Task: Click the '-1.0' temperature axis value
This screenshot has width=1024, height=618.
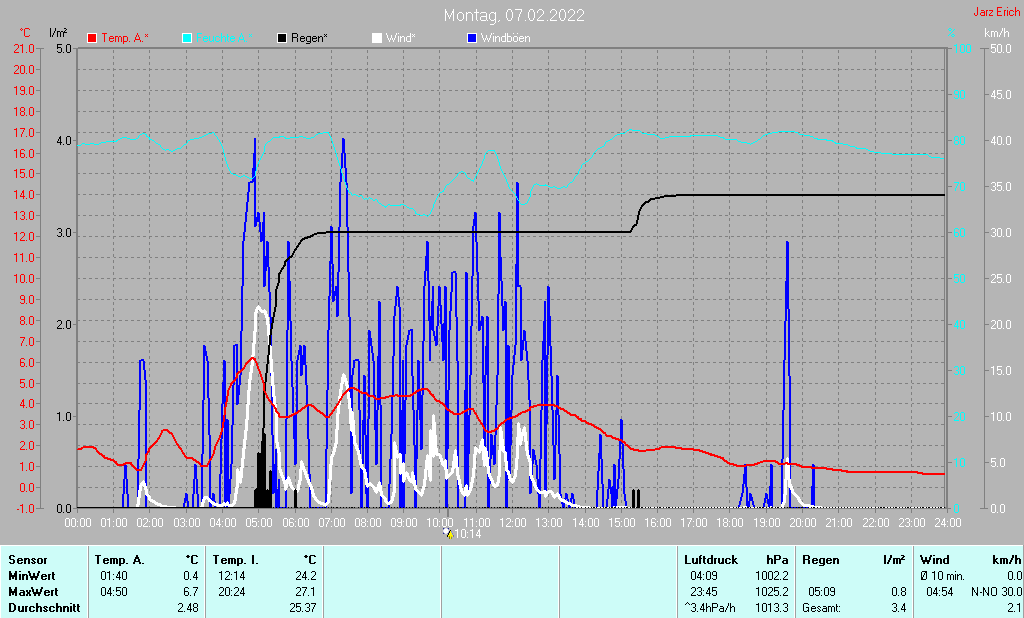Action: pos(24,508)
